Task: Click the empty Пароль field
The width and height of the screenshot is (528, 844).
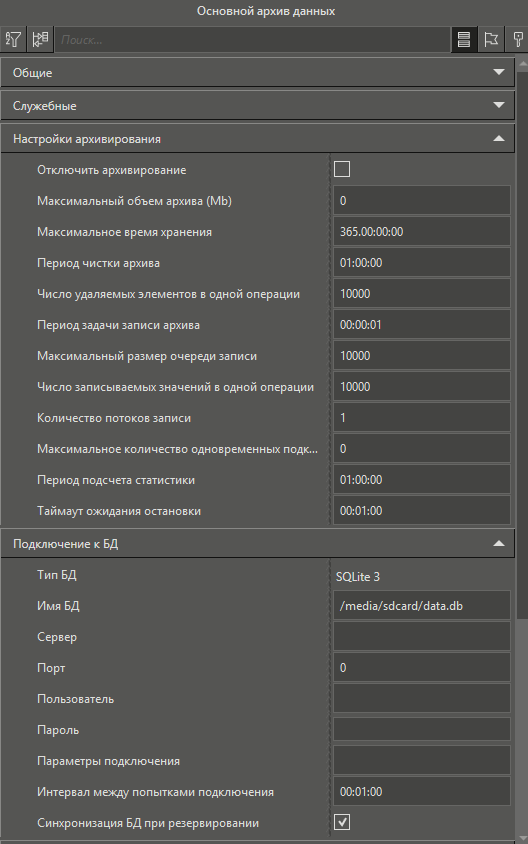Action: pos(421,730)
